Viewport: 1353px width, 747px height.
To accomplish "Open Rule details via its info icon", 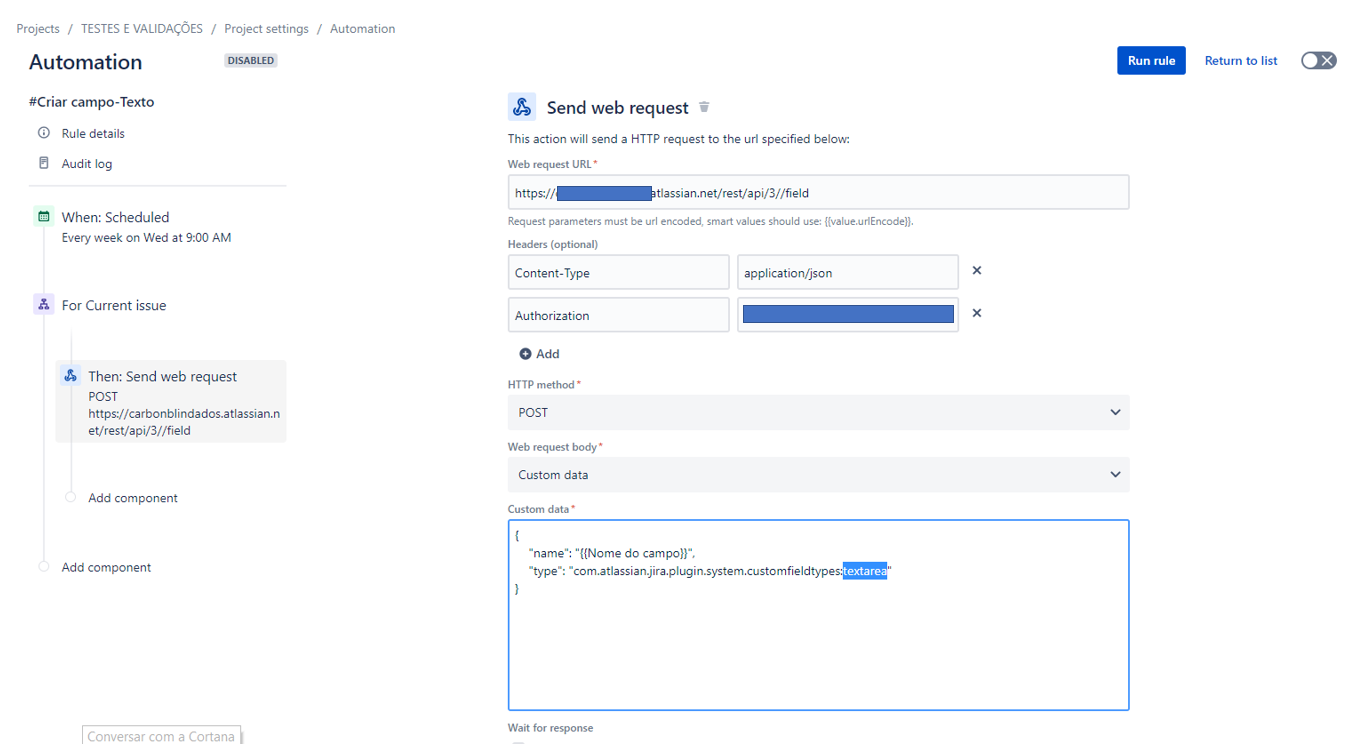I will click(43, 133).
